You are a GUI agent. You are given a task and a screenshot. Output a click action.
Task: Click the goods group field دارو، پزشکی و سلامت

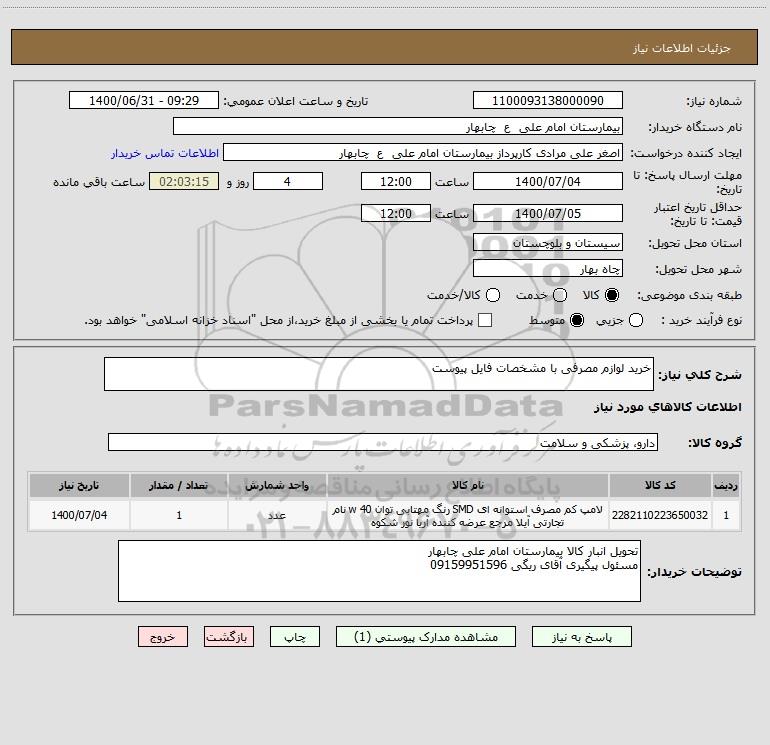click(x=383, y=442)
